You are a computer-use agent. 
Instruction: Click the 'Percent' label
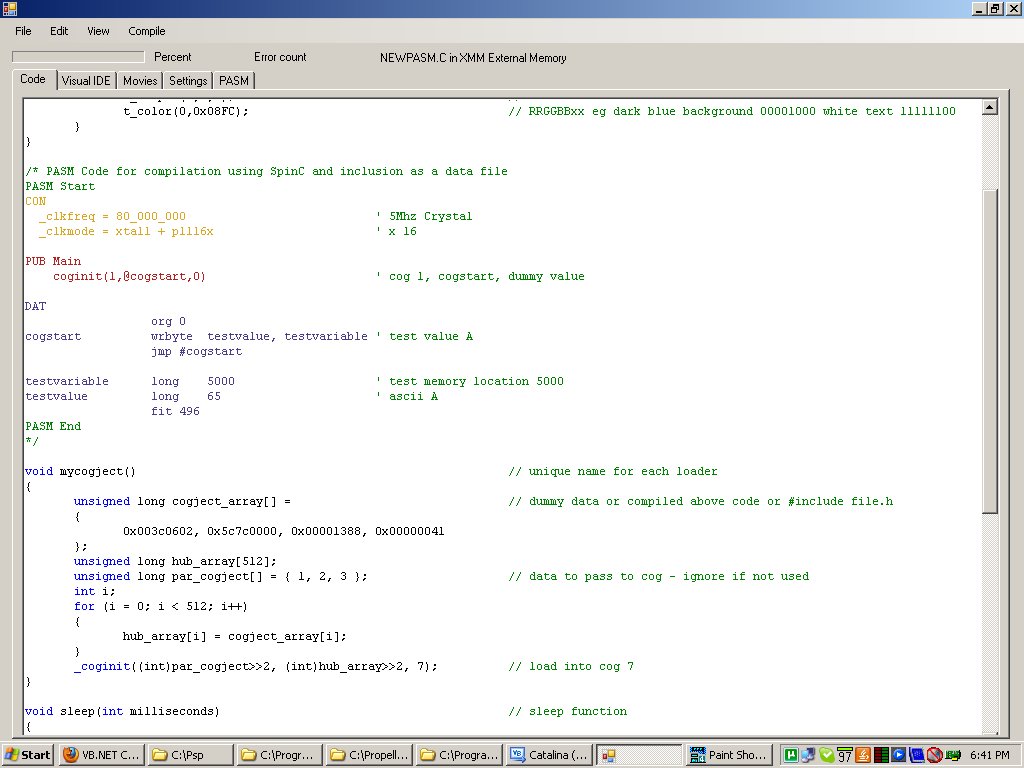[172, 57]
